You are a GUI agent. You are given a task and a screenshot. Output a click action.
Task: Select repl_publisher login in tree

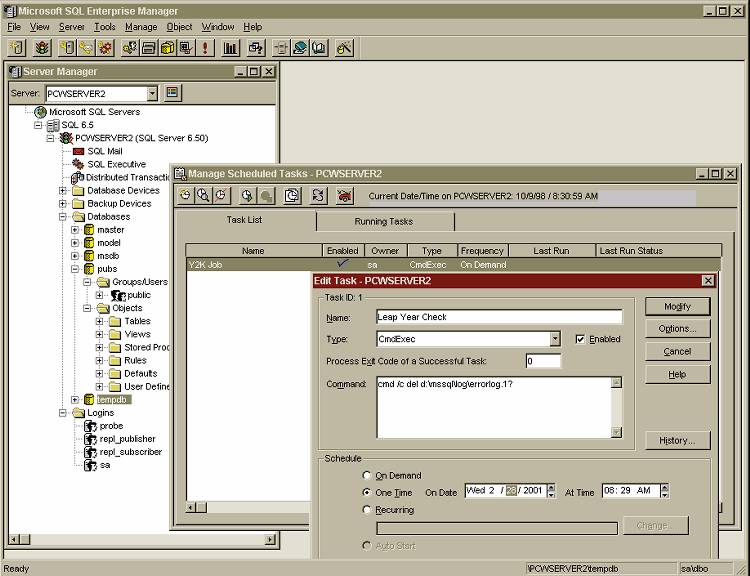point(127,439)
